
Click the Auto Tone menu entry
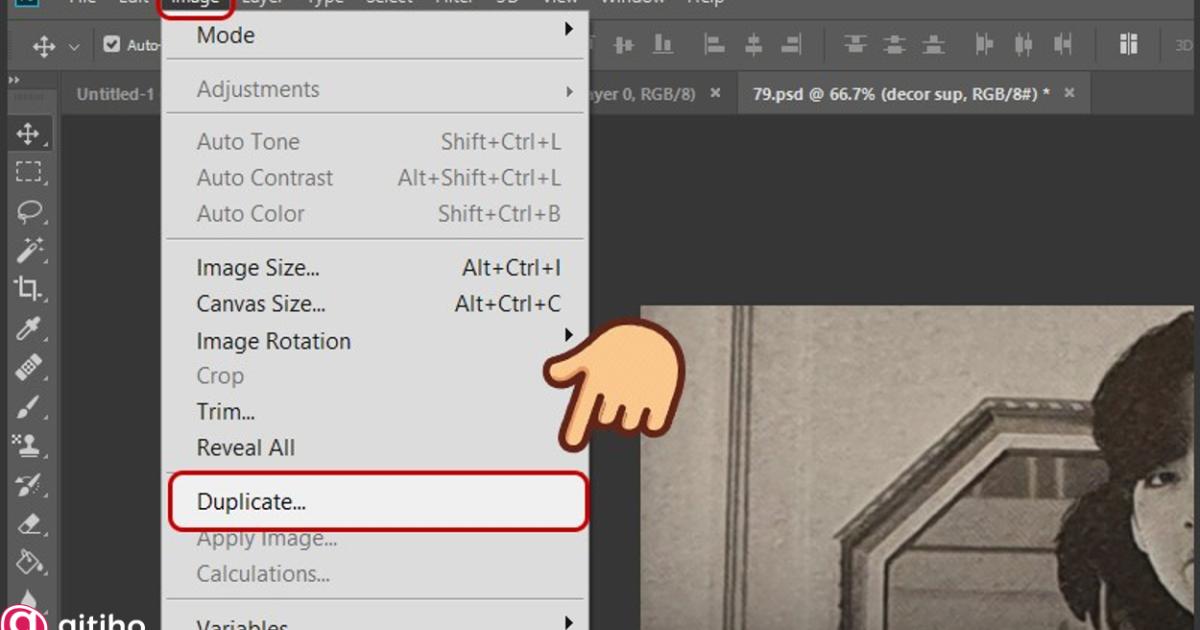[375, 142]
